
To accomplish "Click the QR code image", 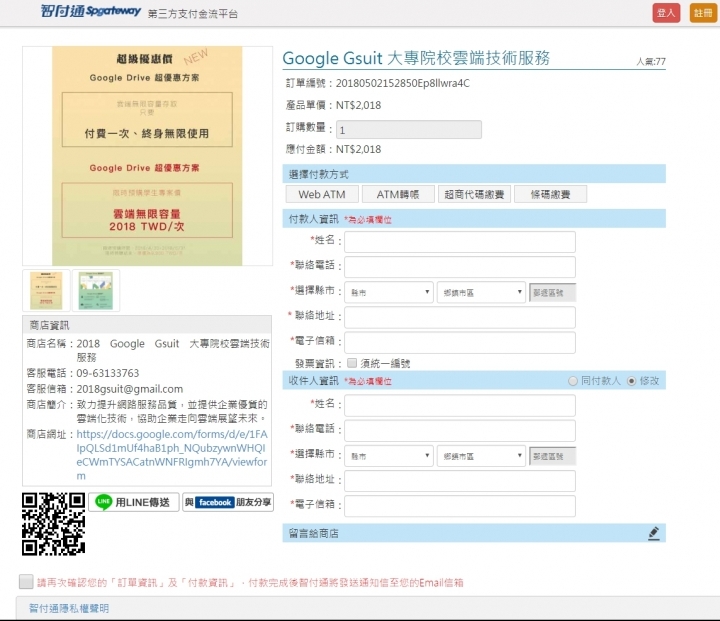I will click(x=53, y=524).
